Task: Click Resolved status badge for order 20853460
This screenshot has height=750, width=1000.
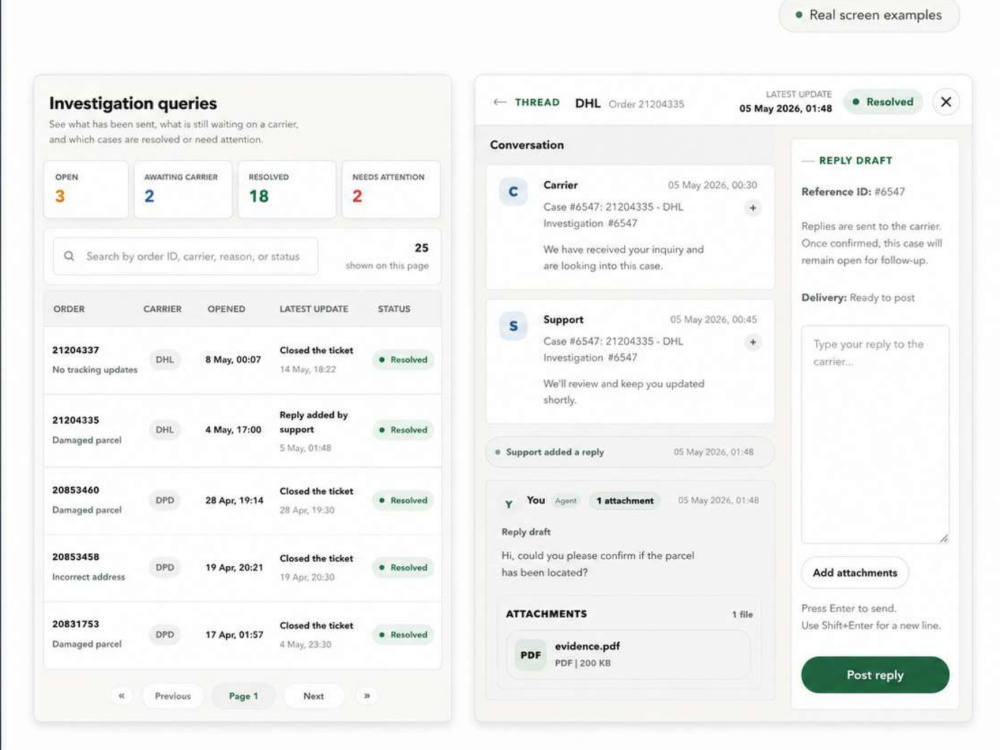Action: click(403, 501)
